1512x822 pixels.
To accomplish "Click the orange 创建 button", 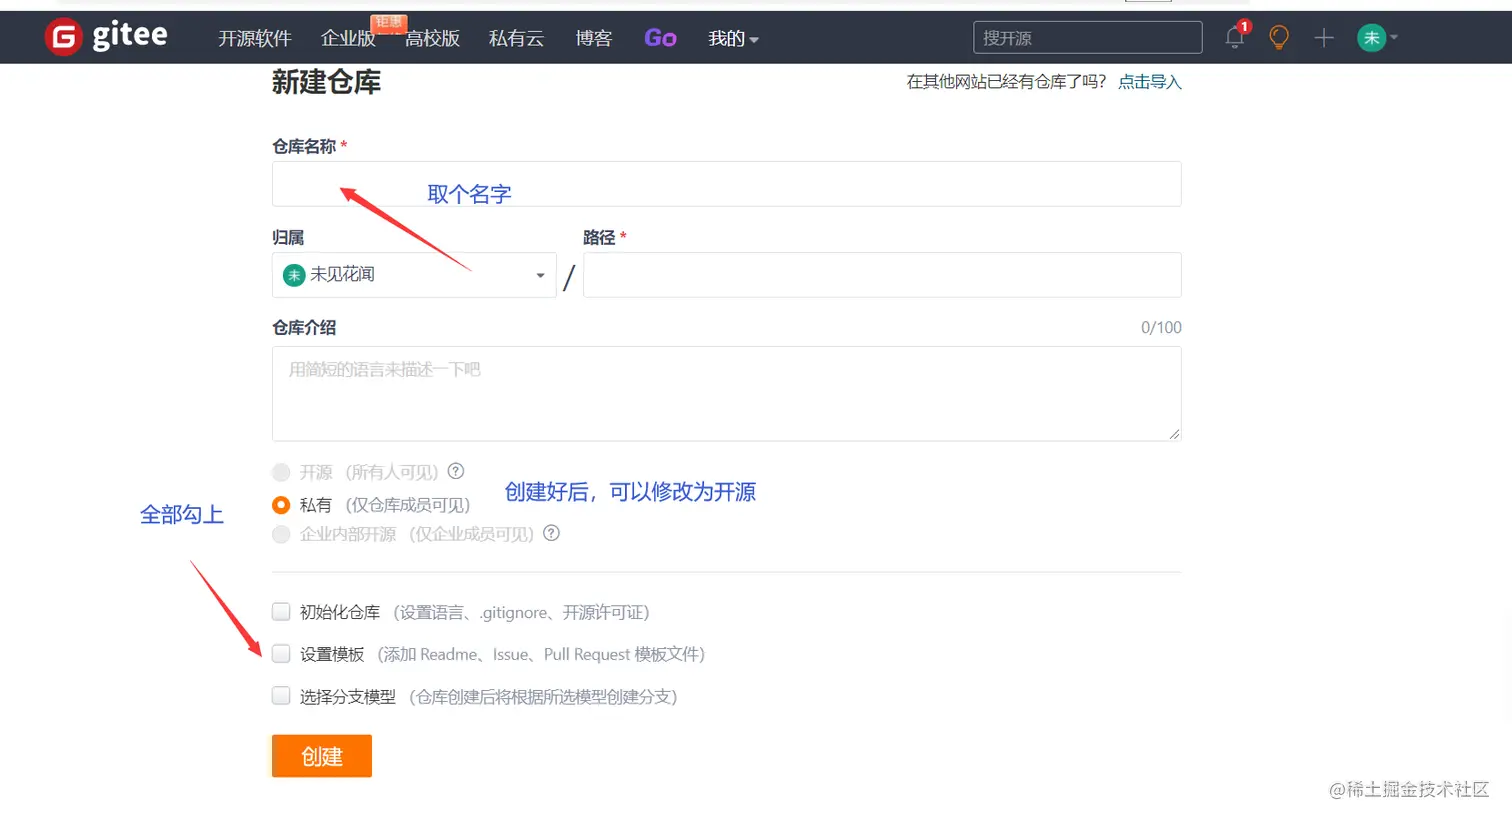I will pyautogui.click(x=322, y=756).
